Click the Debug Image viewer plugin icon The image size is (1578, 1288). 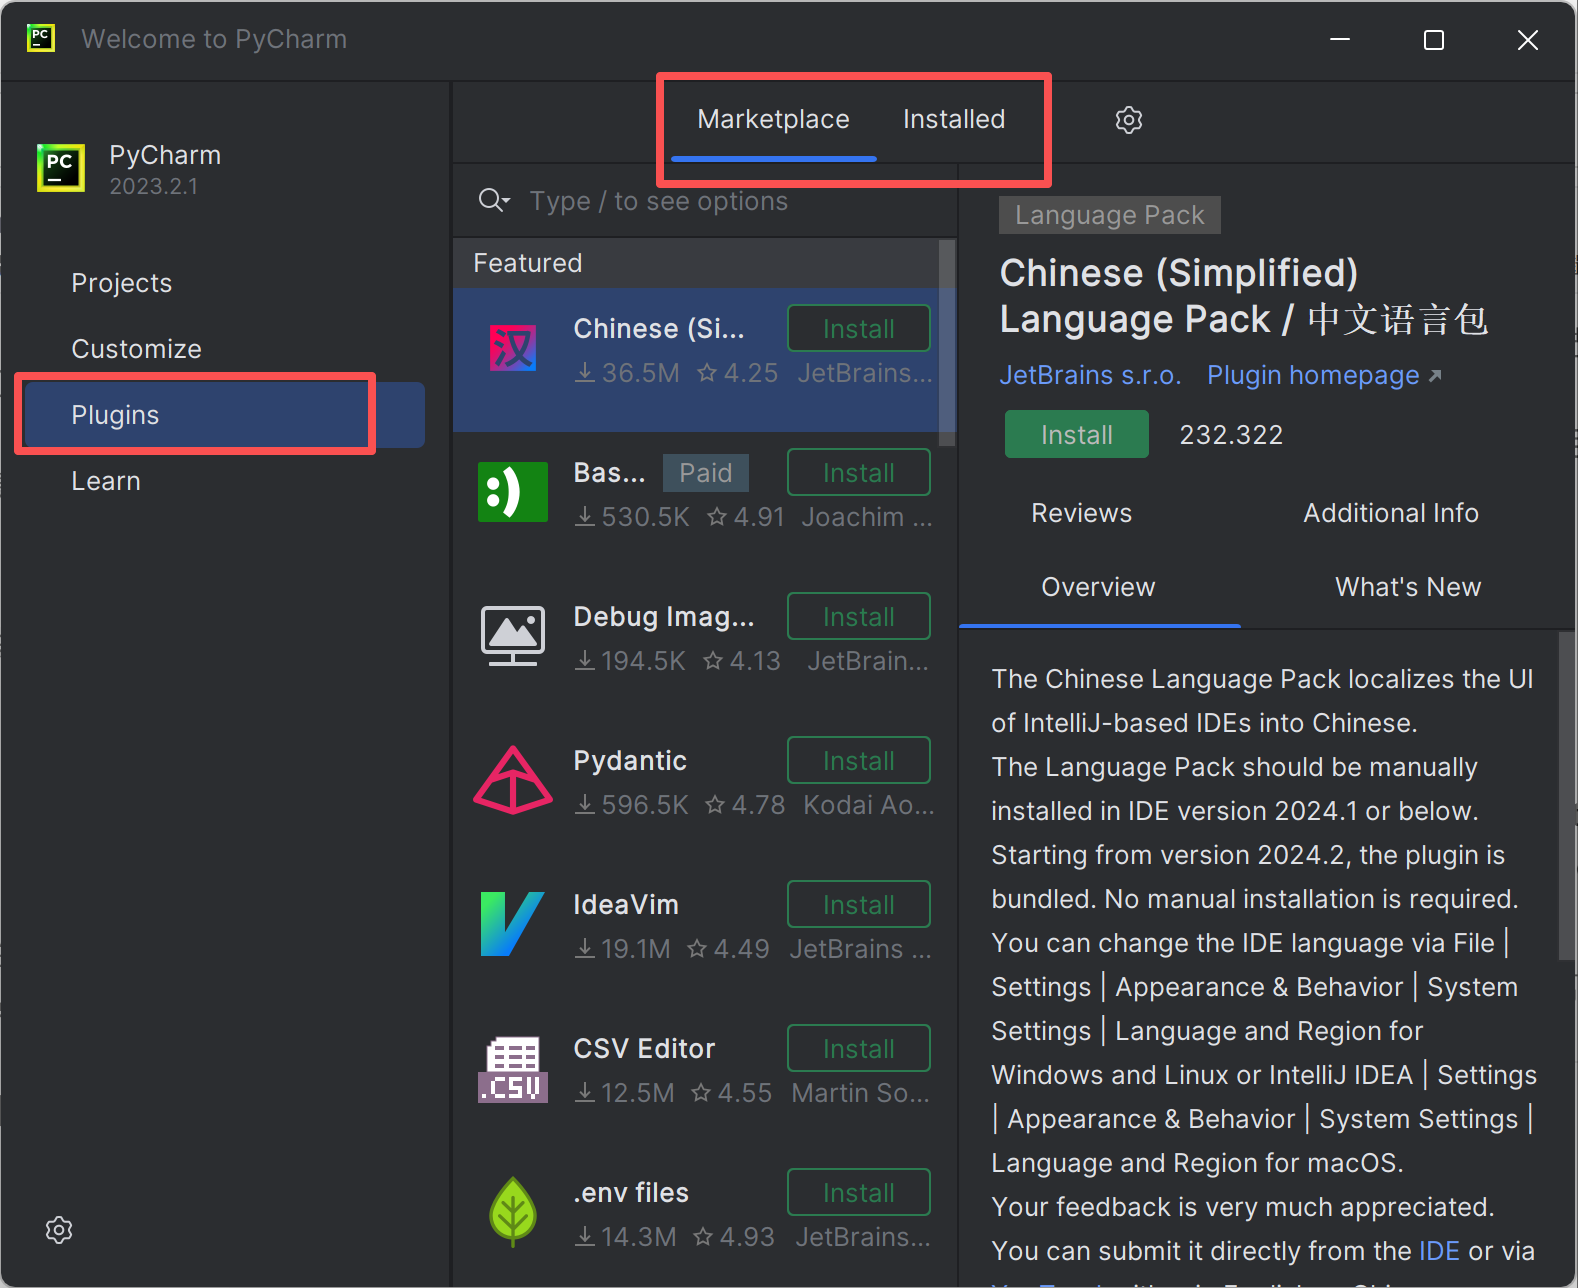(x=513, y=636)
